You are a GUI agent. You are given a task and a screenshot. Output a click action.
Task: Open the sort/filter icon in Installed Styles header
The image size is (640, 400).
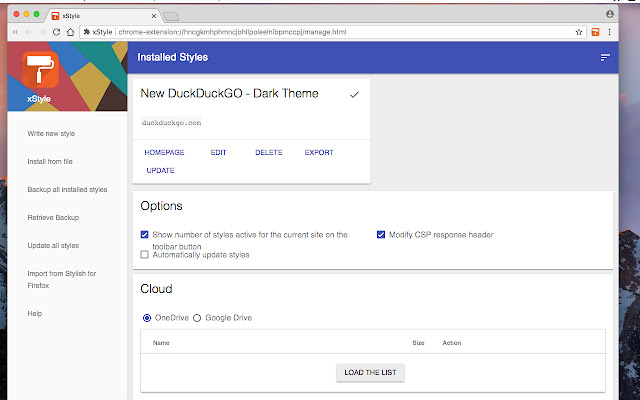[604, 57]
